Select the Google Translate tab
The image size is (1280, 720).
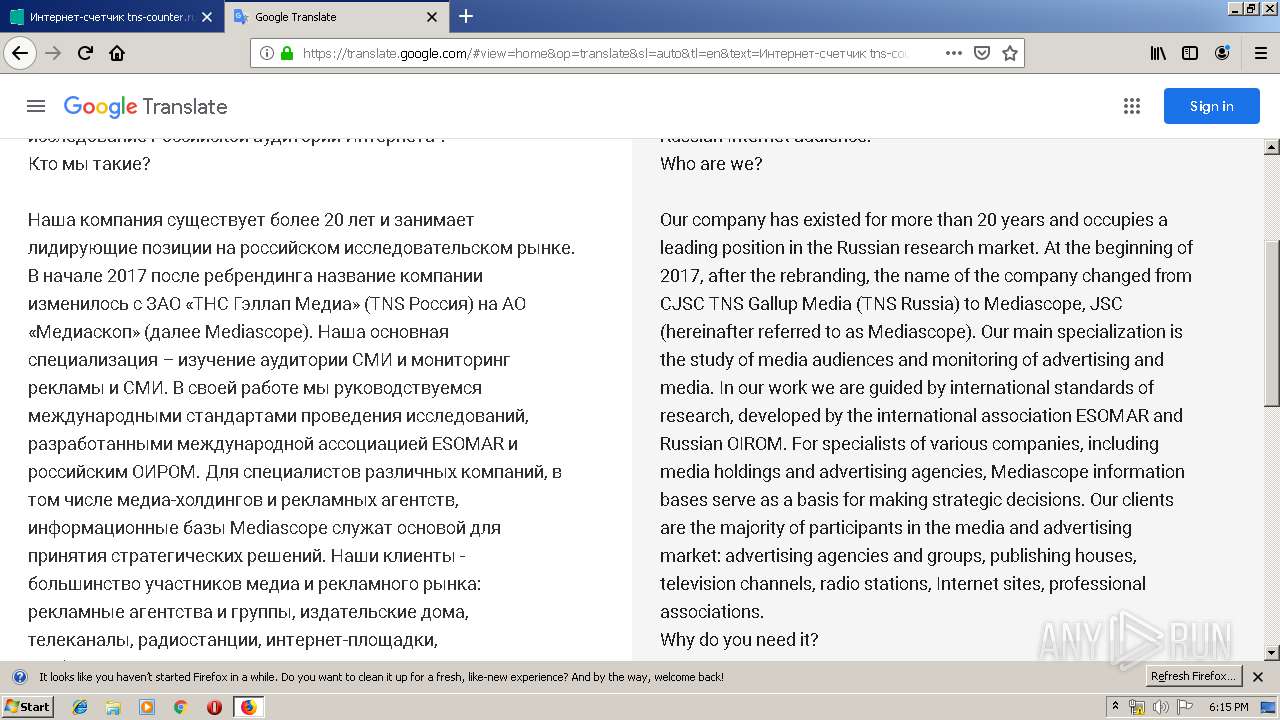pyautogui.click(x=336, y=17)
